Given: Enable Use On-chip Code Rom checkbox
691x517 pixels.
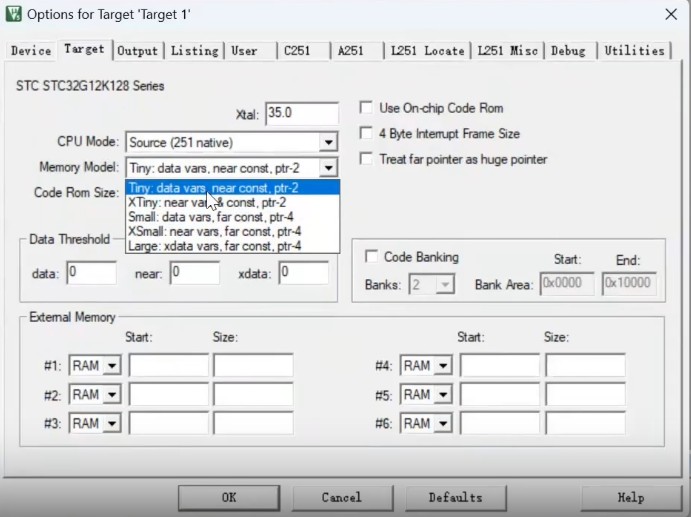Looking at the screenshot, I should click(366, 108).
